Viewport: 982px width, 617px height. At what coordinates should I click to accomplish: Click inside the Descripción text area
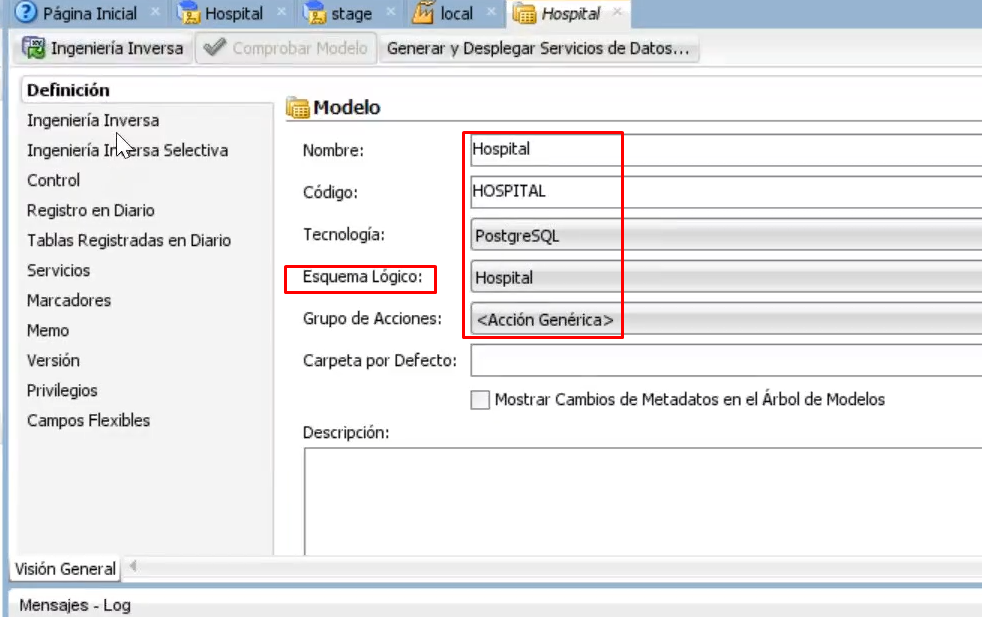(643, 501)
